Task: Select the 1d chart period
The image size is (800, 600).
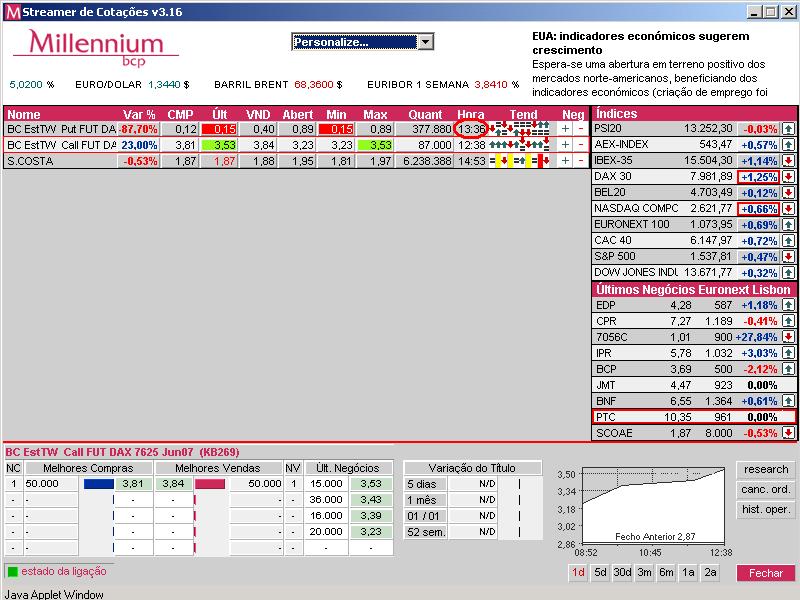Action: click(578, 572)
